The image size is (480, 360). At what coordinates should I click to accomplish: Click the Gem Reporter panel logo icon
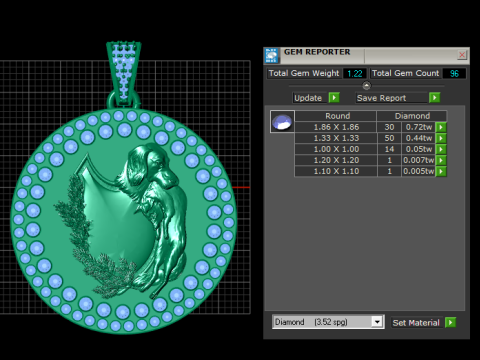click(272, 55)
